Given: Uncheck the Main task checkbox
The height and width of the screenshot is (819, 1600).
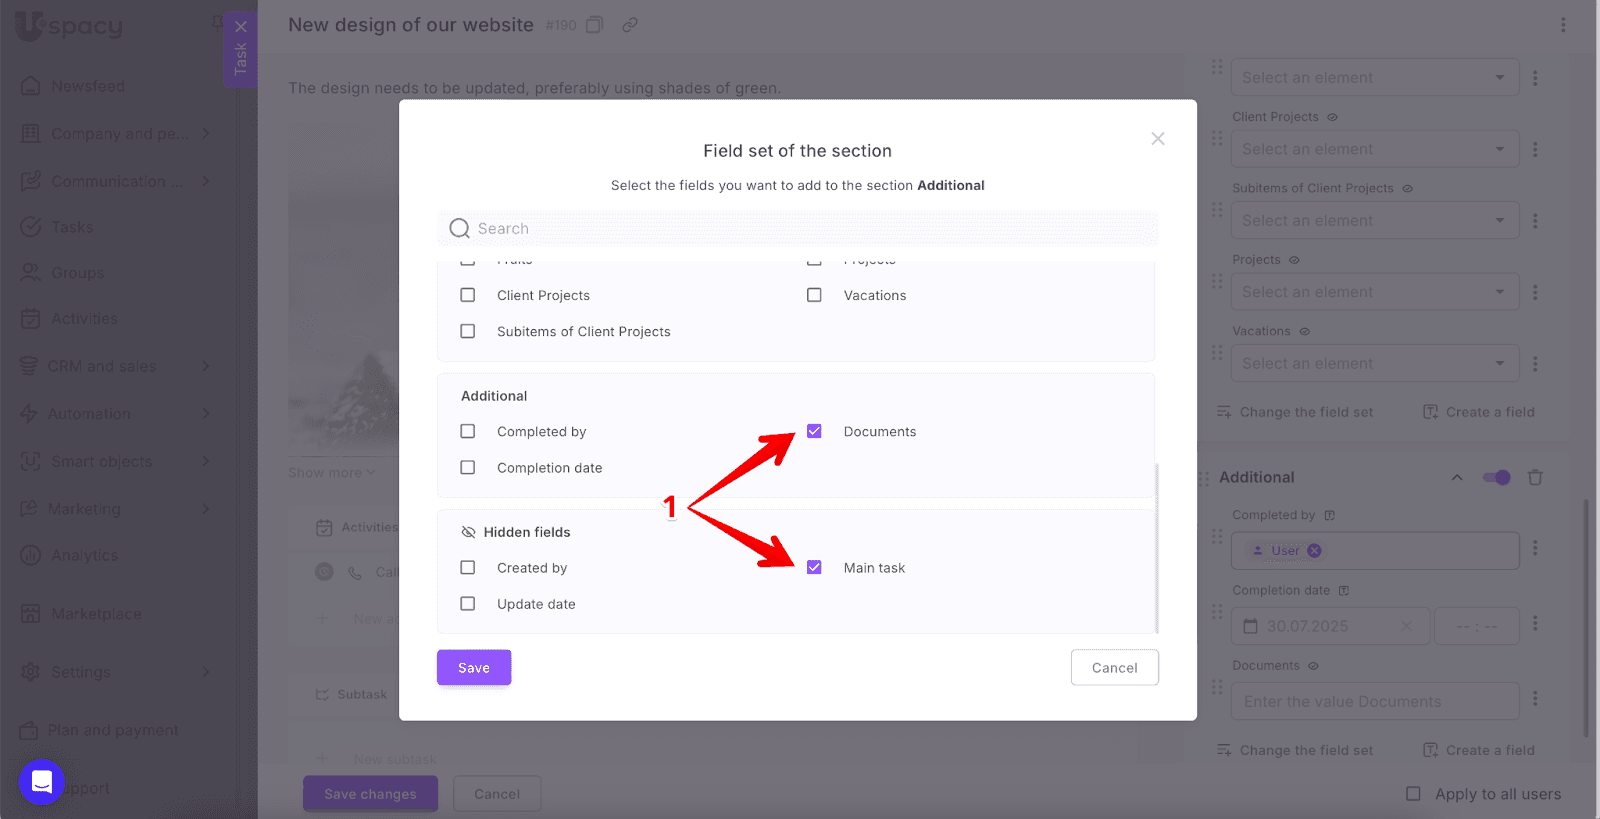Looking at the screenshot, I should coord(814,568).
